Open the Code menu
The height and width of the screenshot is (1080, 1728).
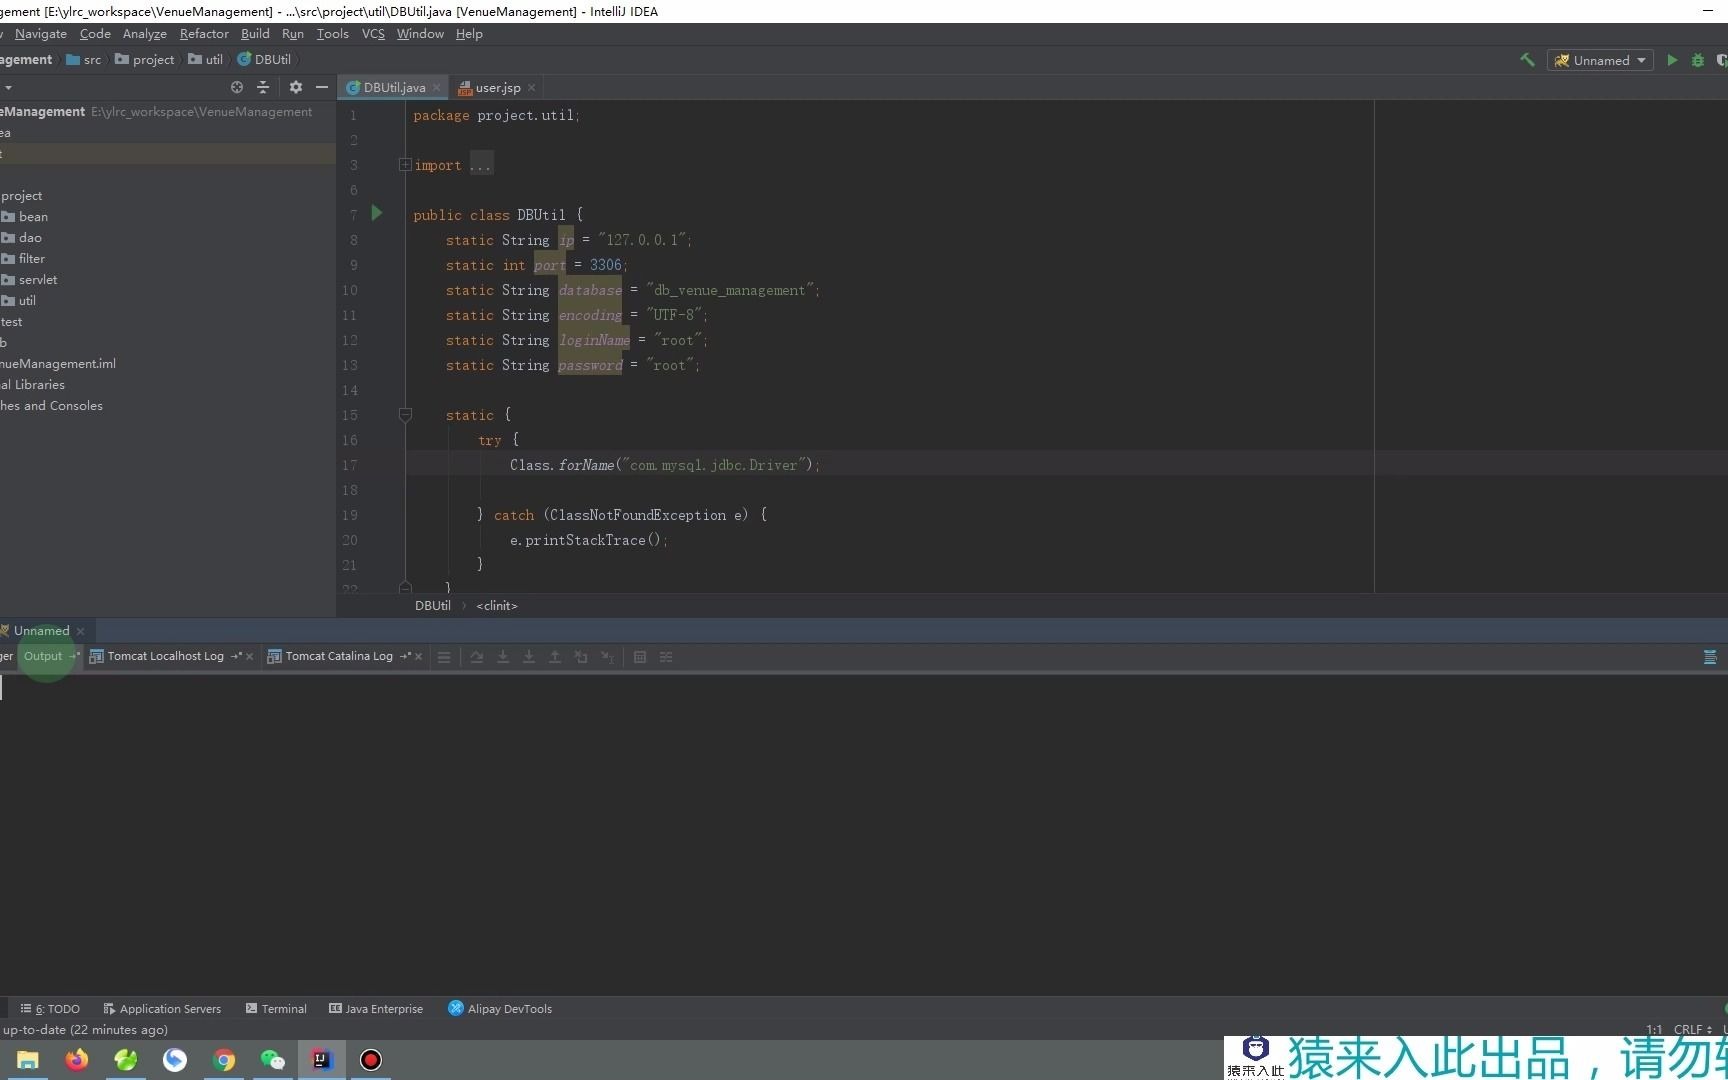(x=95, y=33)
